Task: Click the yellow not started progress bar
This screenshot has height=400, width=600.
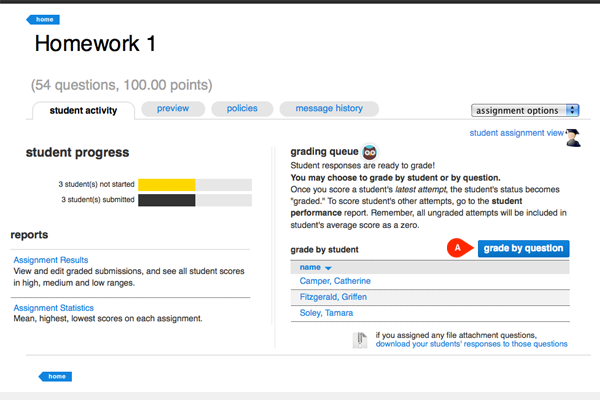Action: click(x=166, y=184)
